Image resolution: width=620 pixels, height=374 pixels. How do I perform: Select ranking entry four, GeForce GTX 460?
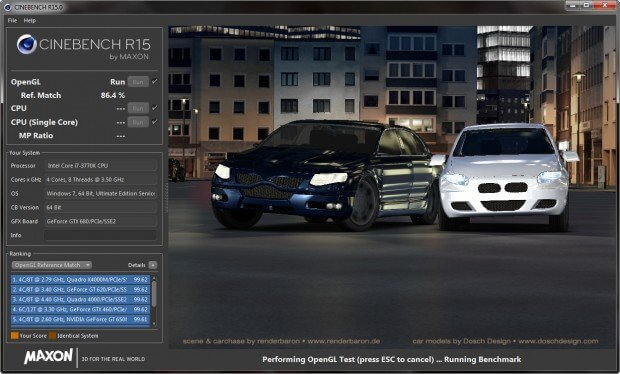point(80,309)
